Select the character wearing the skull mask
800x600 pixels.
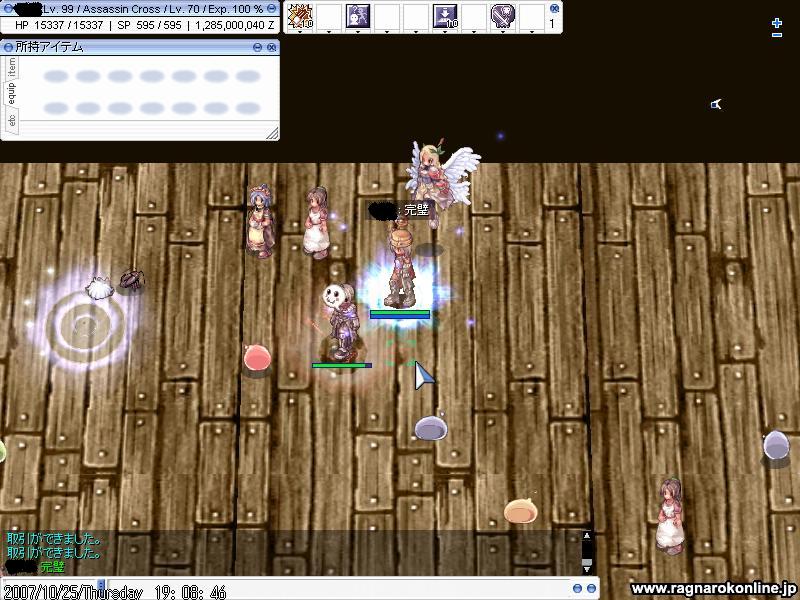(x=341, y=320)
